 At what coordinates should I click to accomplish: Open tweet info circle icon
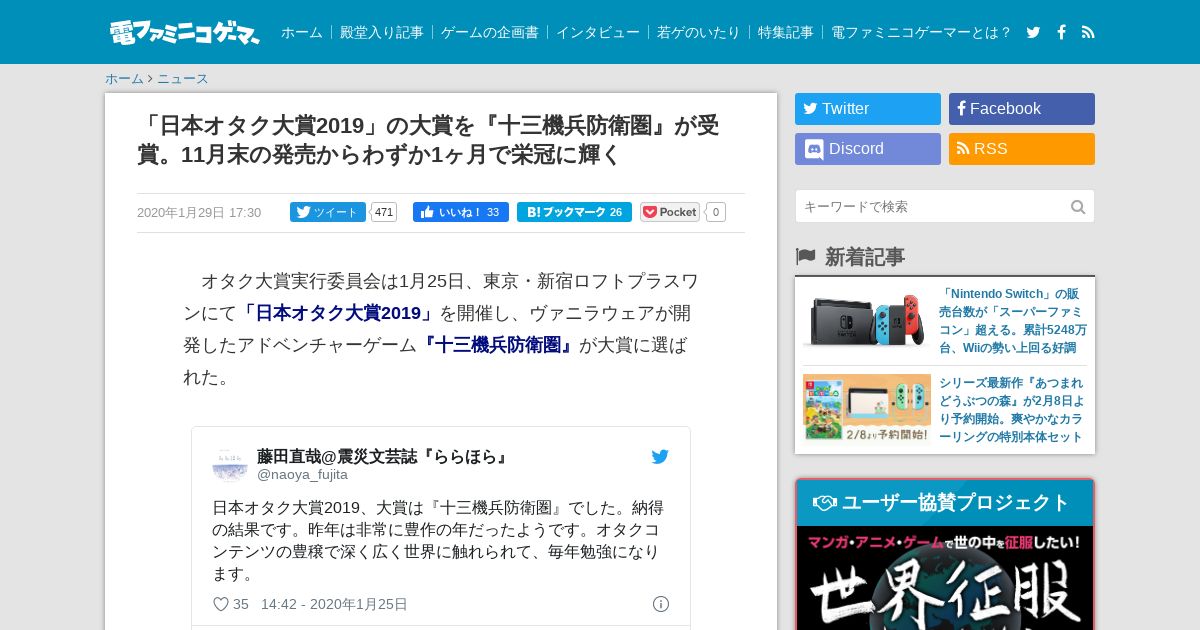(661, 604)
